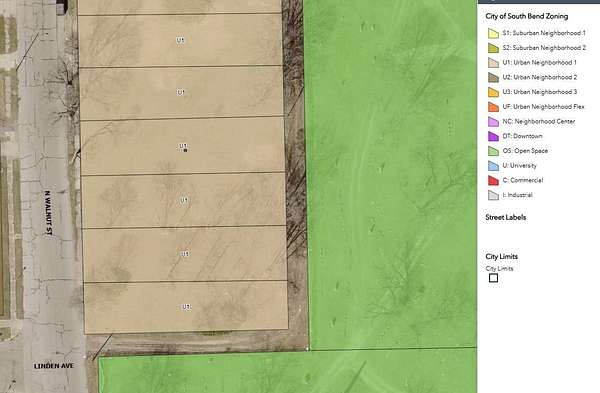Click the bottommost U1 parcel above Linden Ave
The image size is (600, 393).
coord(186,307)
